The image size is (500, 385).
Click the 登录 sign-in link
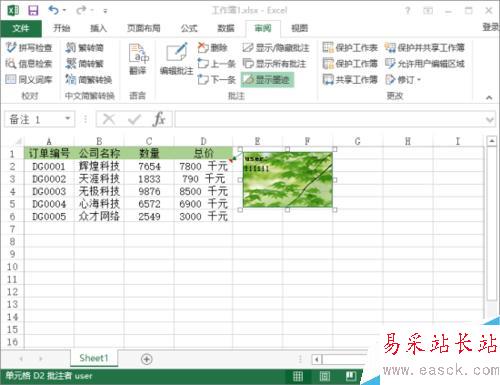coord(491,27)
